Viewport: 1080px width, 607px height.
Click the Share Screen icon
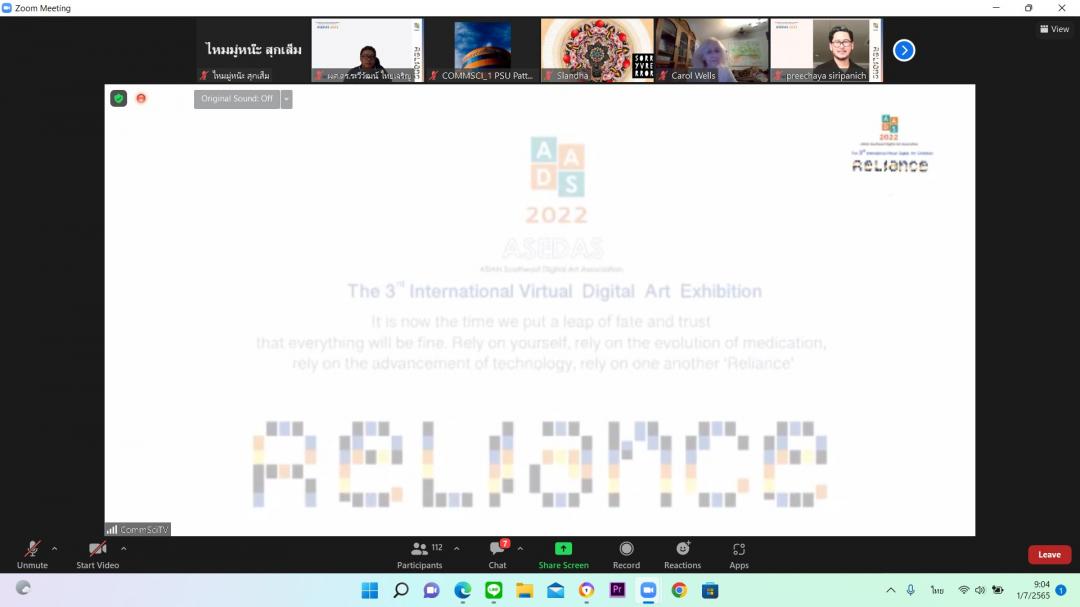coord(563,549)
